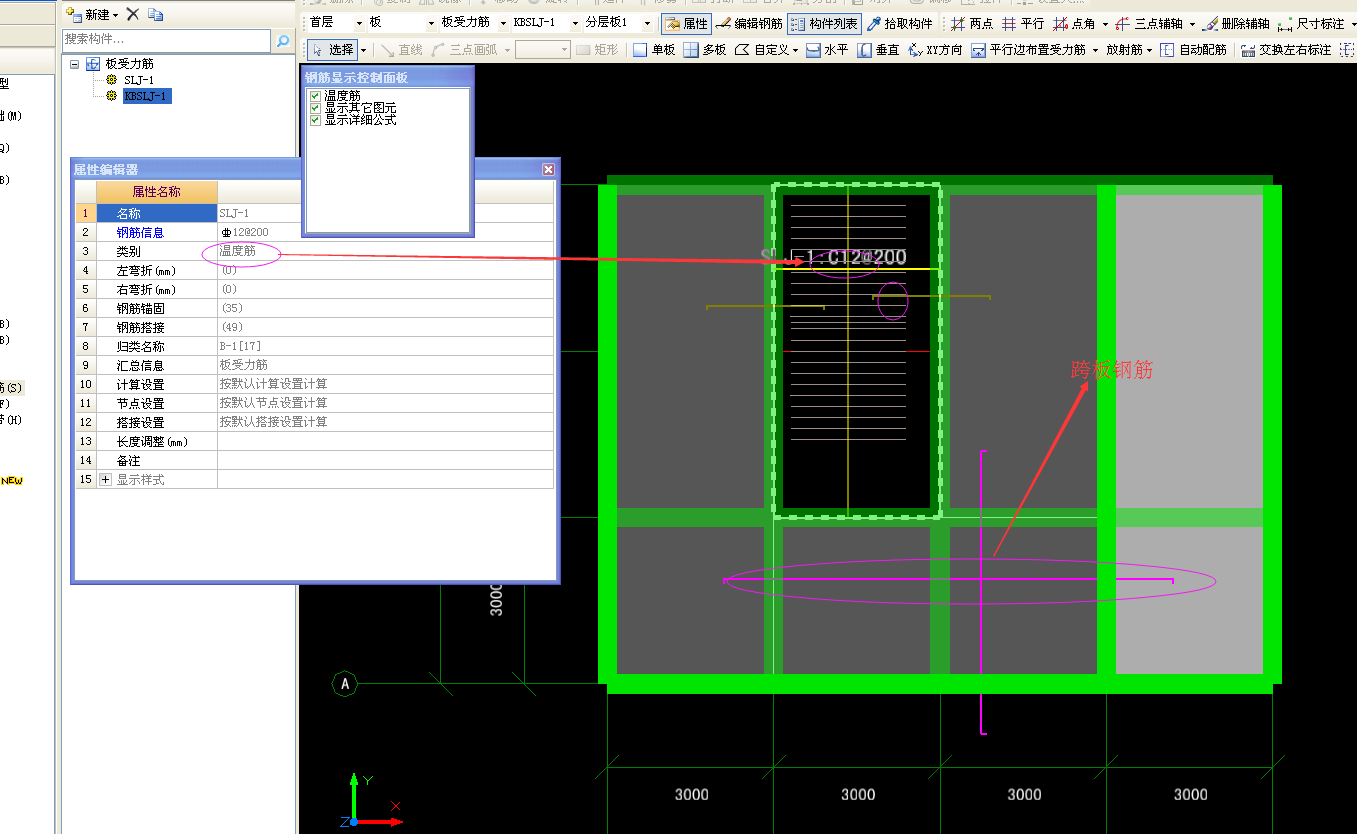The image size is (1357, 834).
Task: Click the 钢筋显示控制面板 title bar
Action: point(387,76)
